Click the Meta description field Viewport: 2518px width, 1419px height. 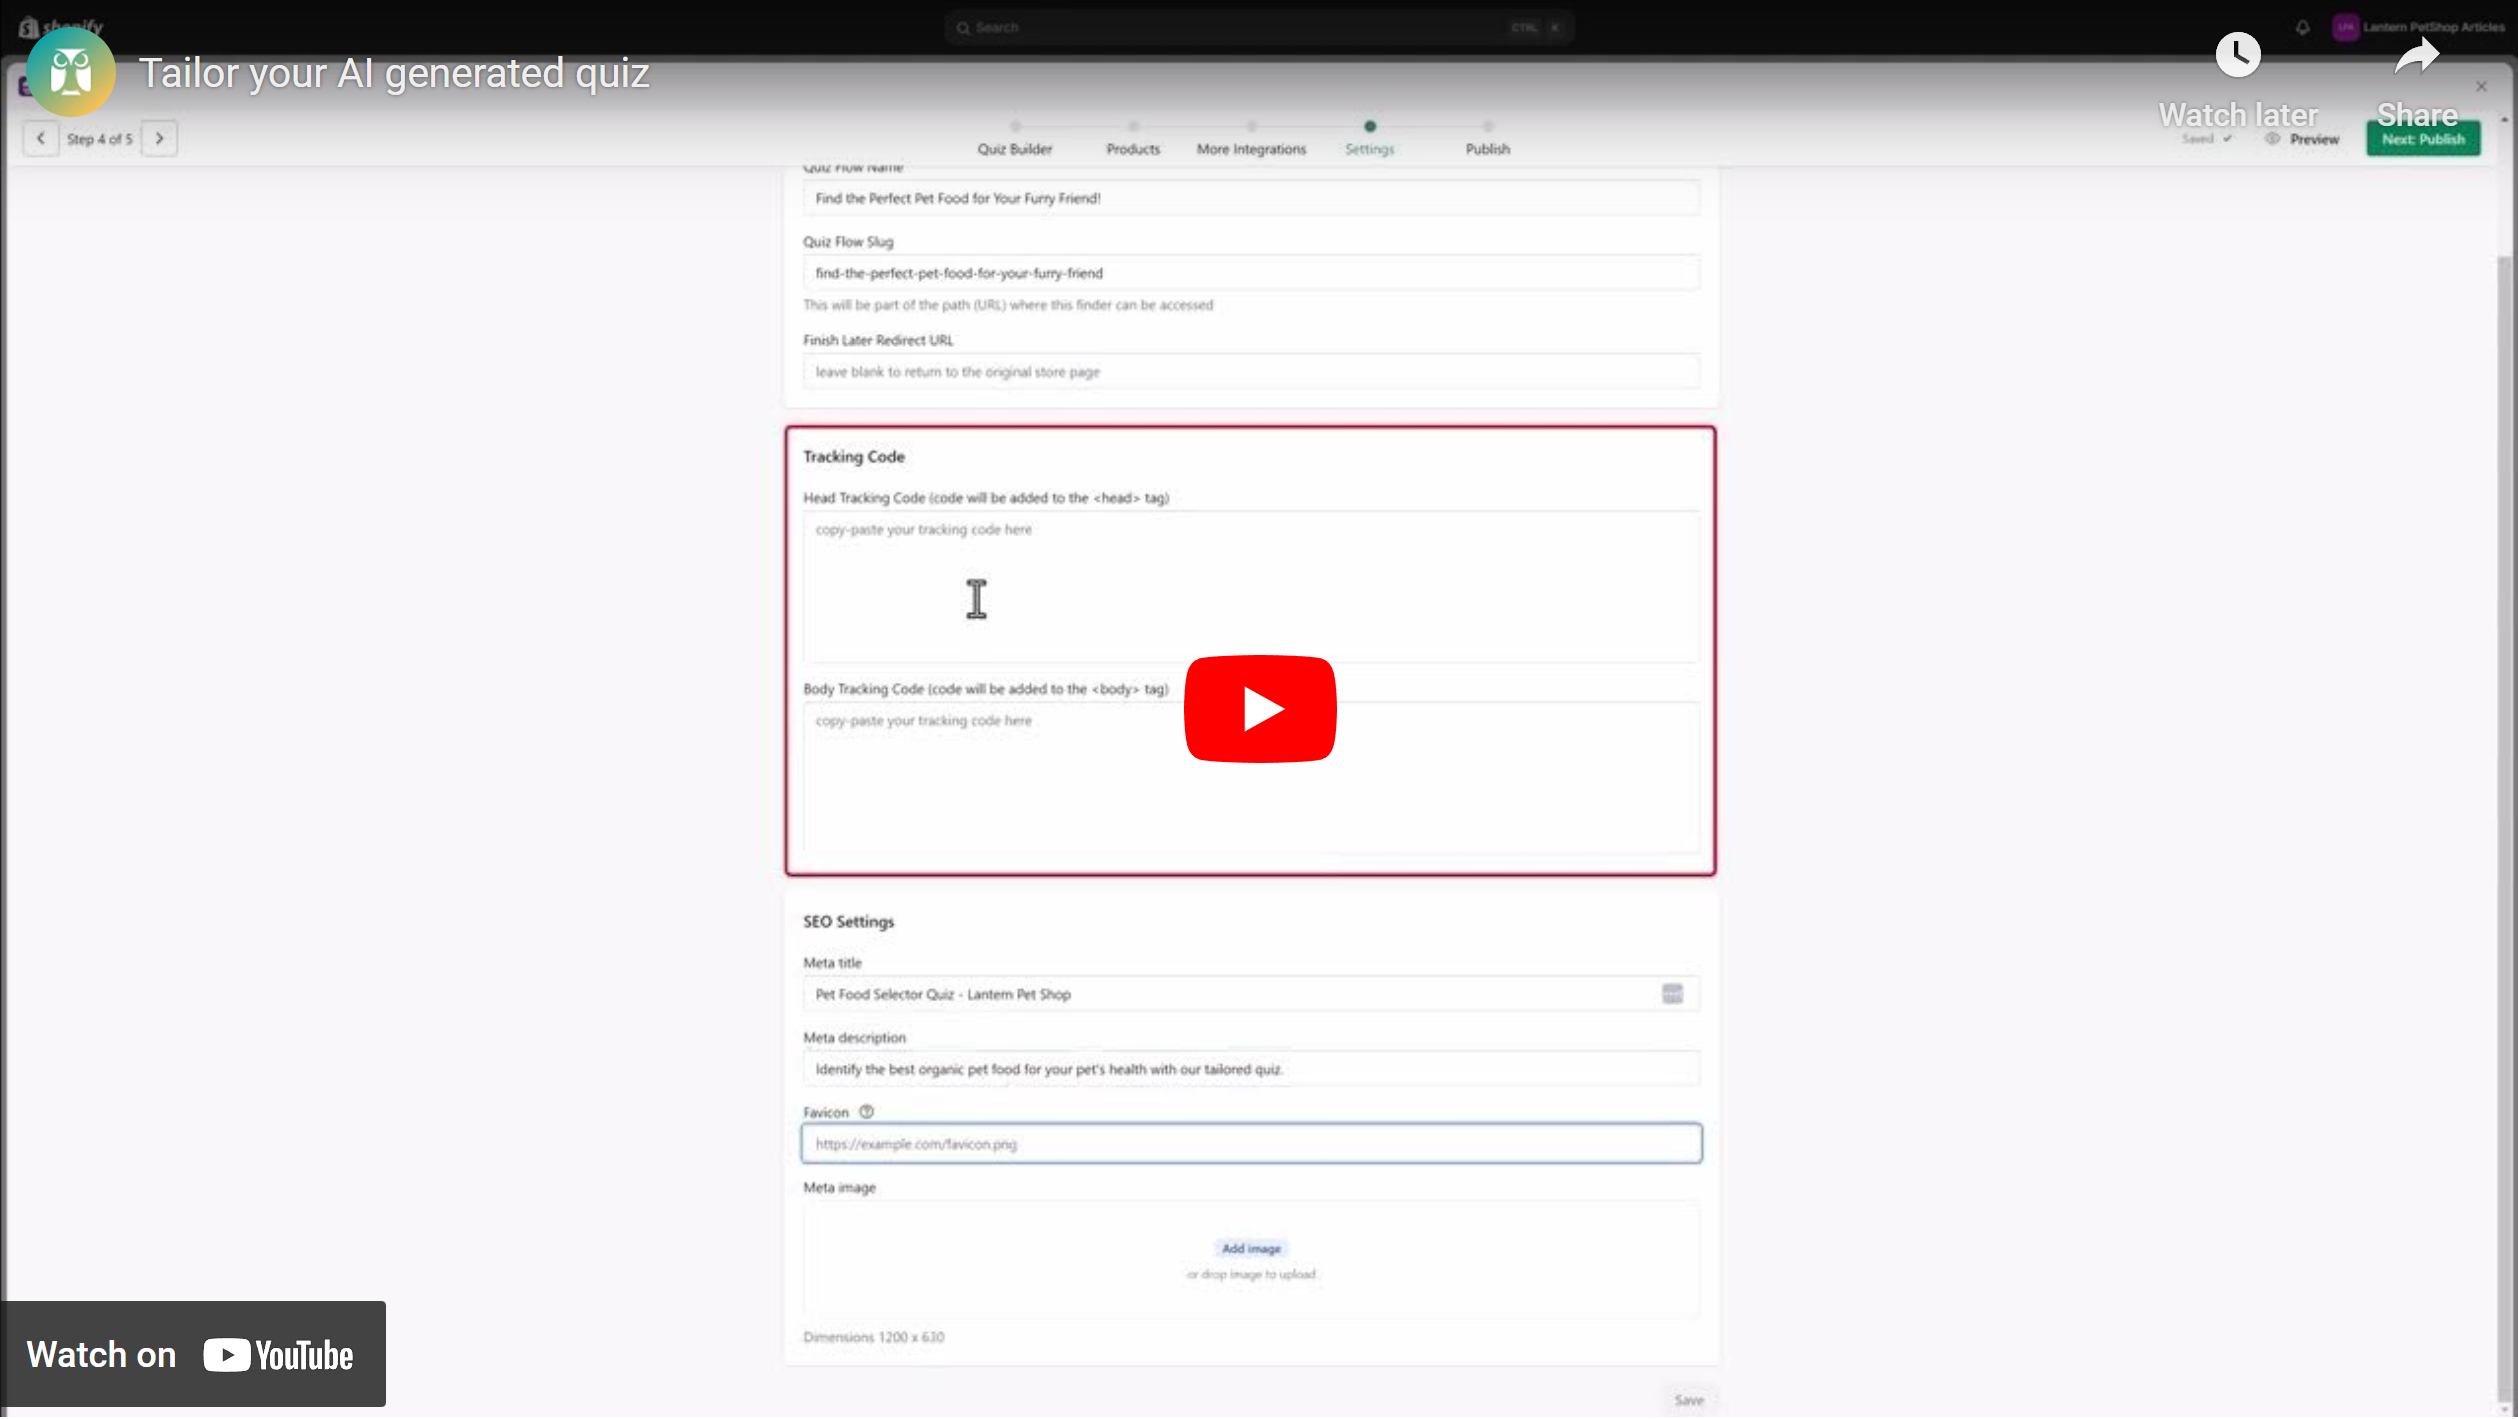coord(1251,1070)
